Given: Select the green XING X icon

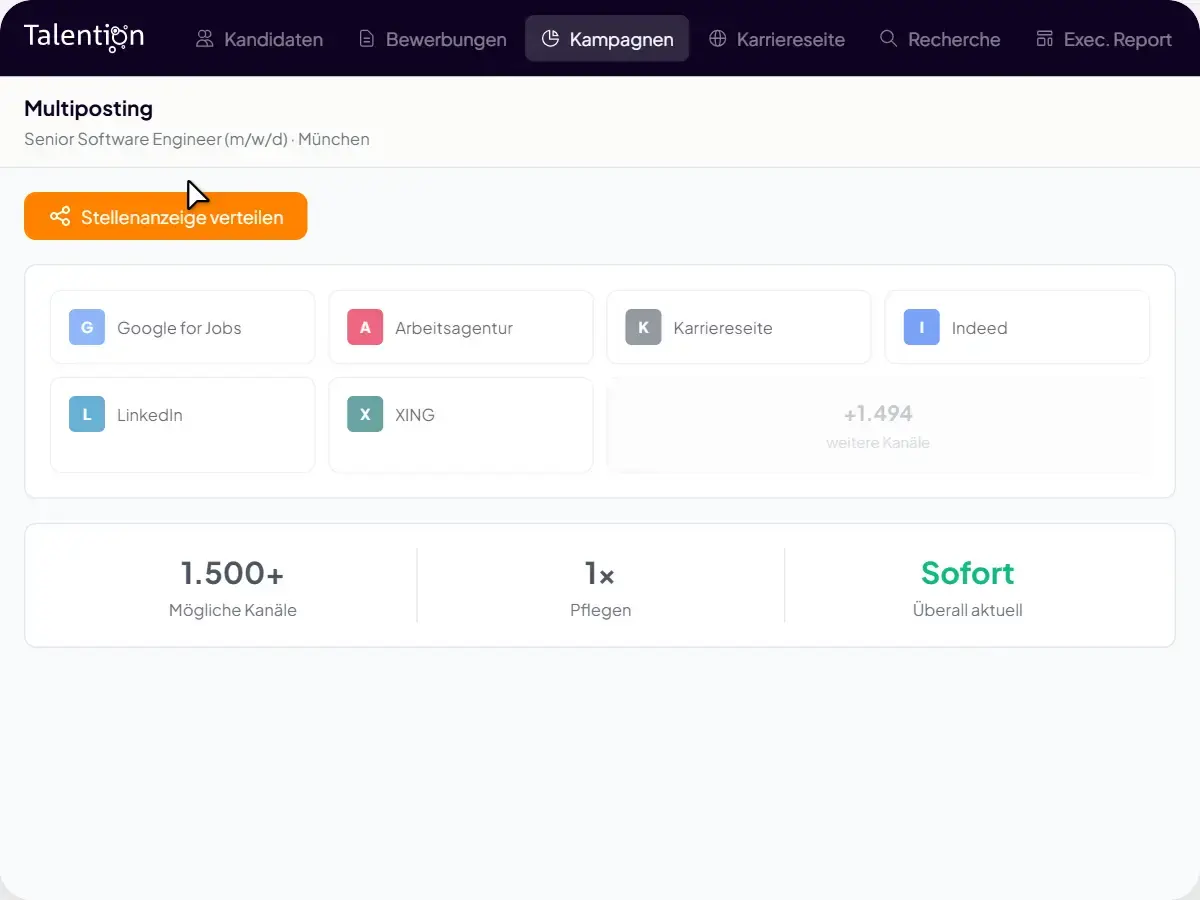Looking at the screenshot, I should coord(365,414).
